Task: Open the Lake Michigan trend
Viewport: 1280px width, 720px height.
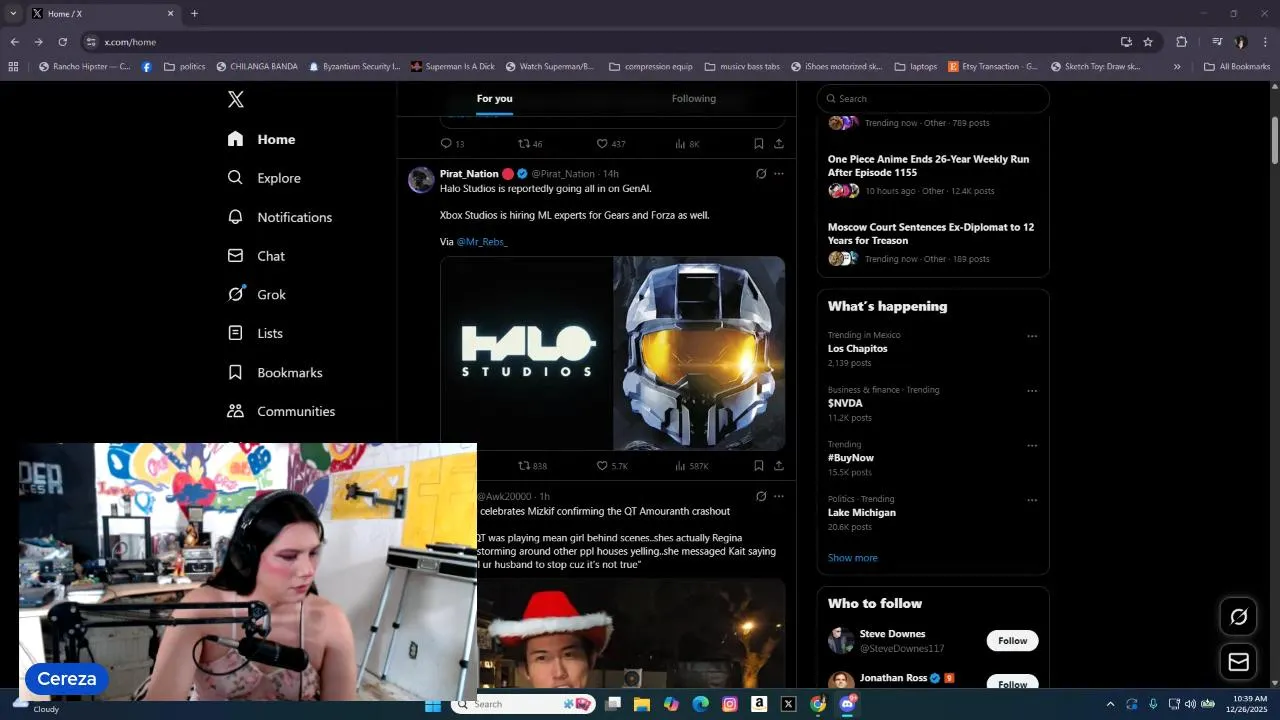Action: [x=862, y=513]
